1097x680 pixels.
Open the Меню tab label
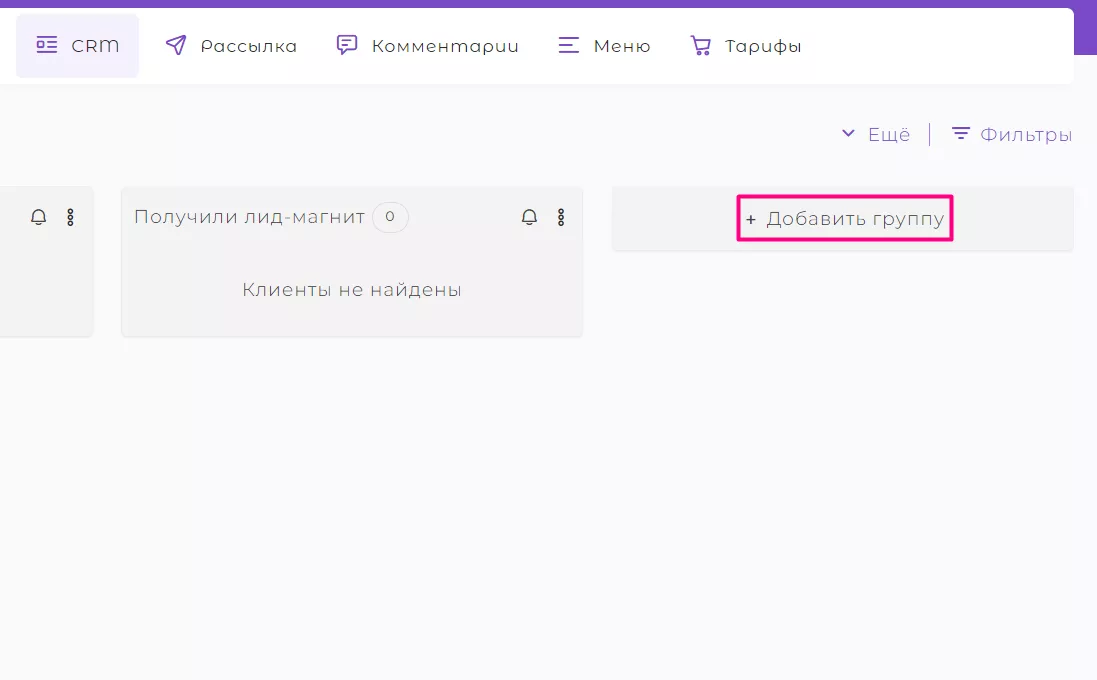tap(622, 46)
